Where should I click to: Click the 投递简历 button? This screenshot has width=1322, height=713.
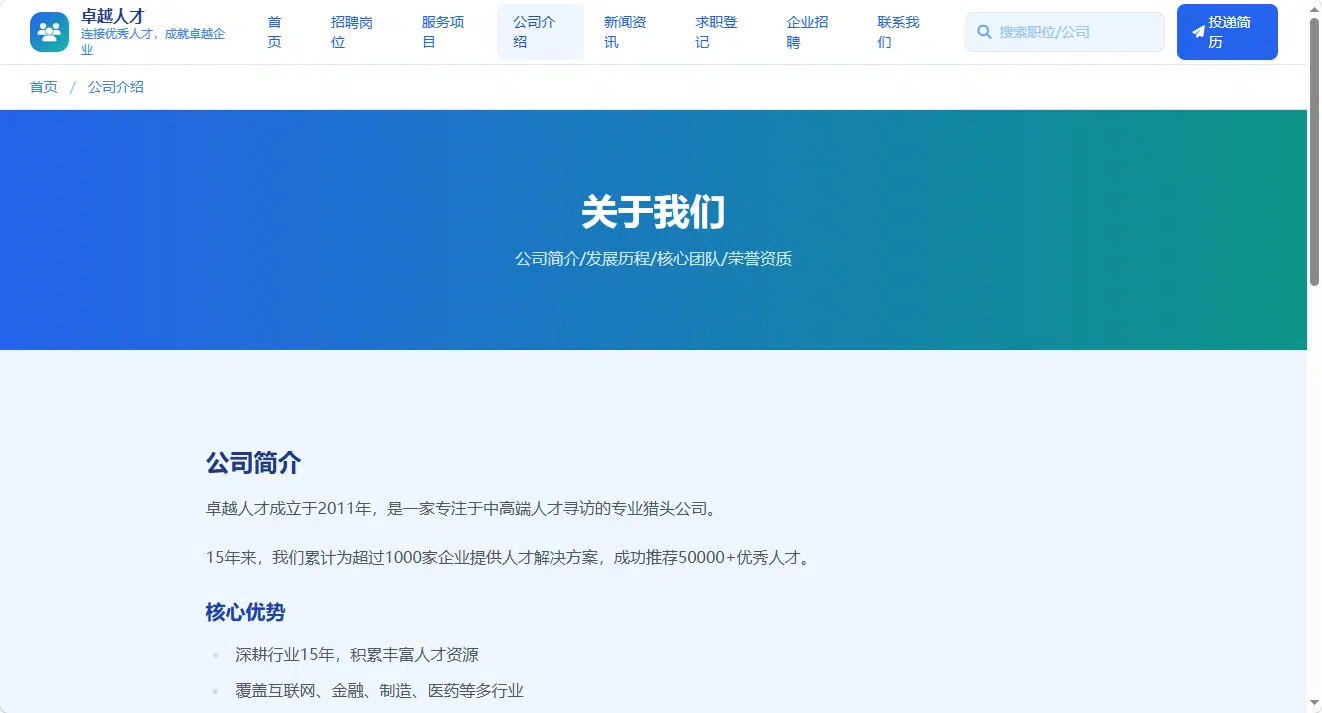[x=1227, y=32]
